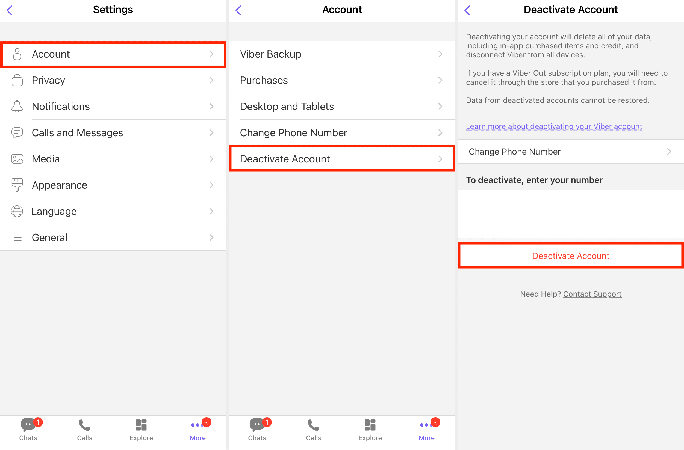Open More tab on Settings screen
Viewport: 684px width, 450px height.
[198, 429]
